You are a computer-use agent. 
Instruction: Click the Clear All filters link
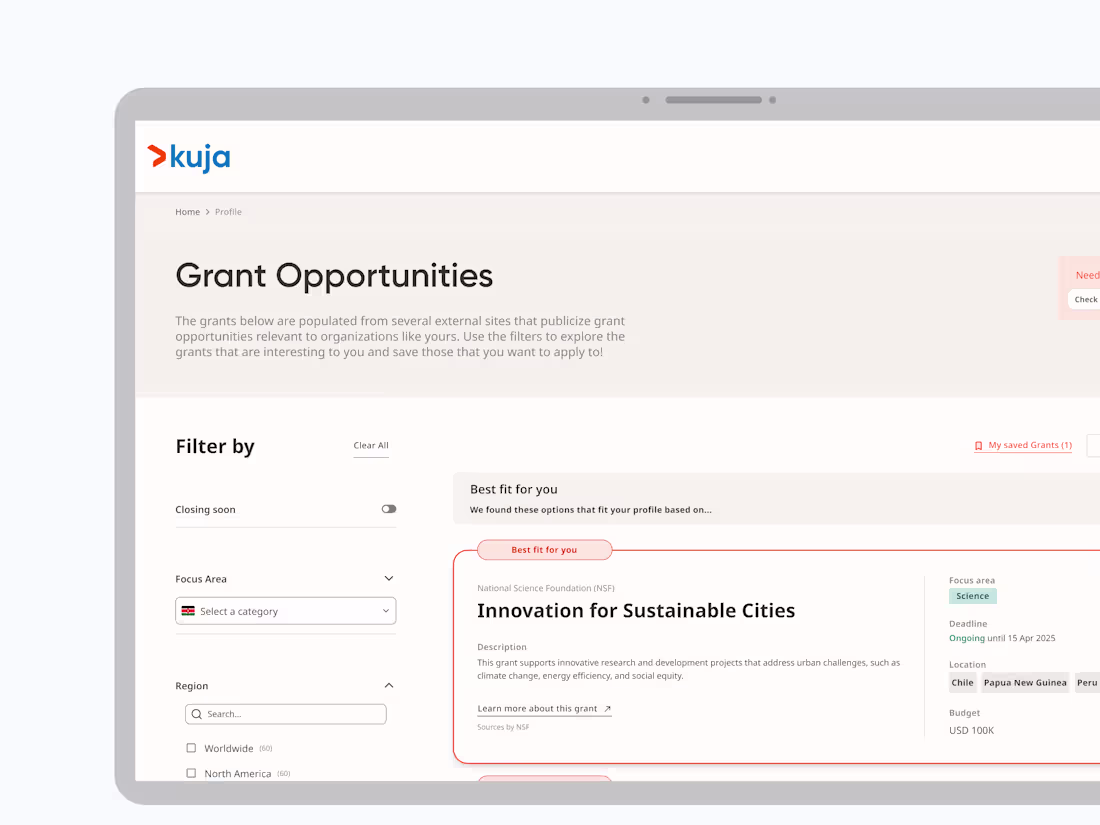click(x=370, y=445)
